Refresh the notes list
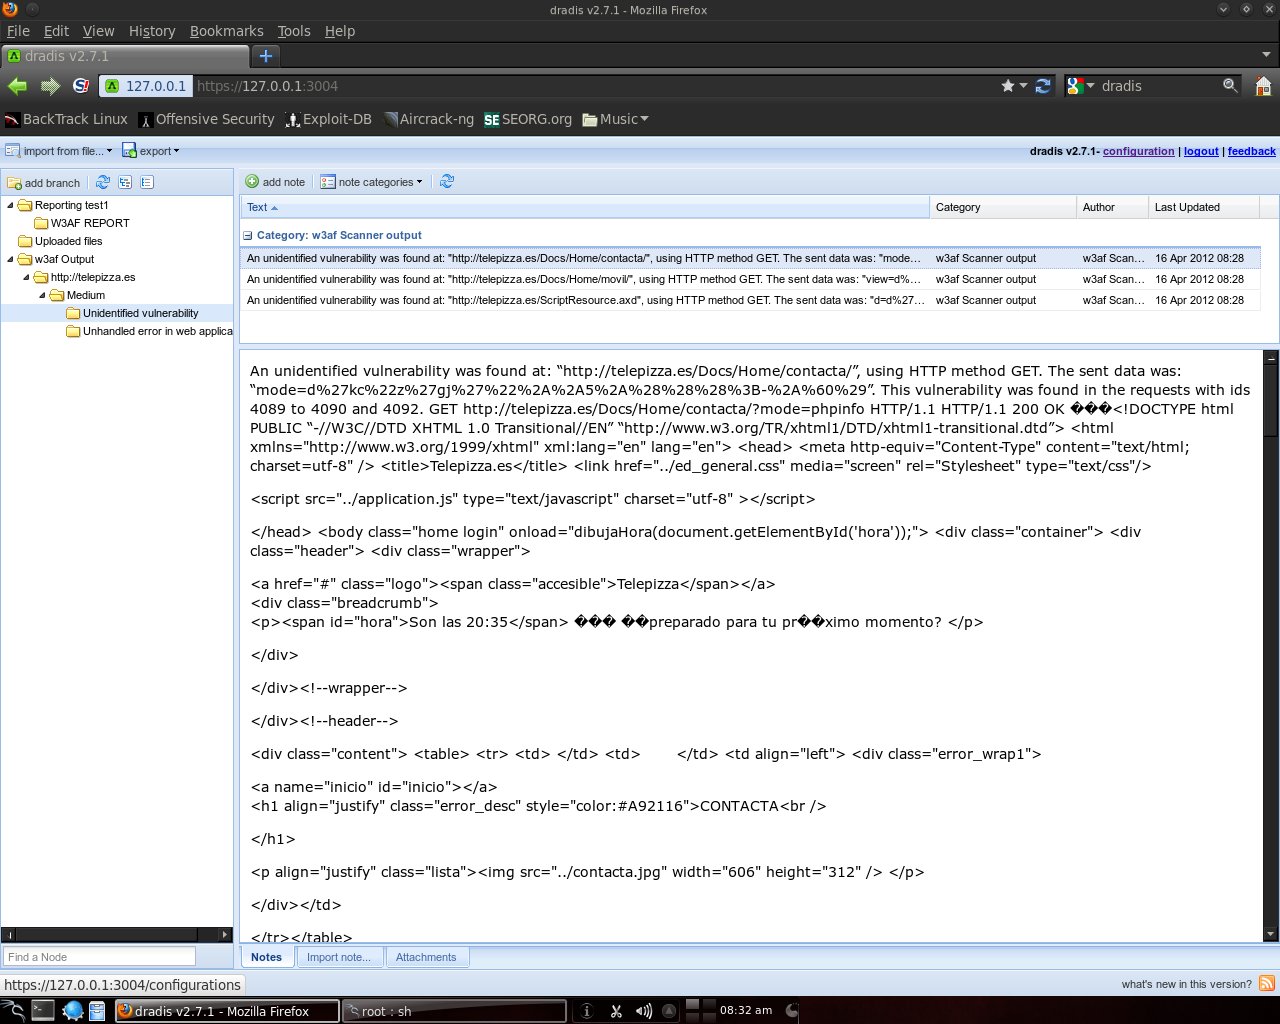The height and width of the screenshot is (1024, 1280). [x=447, y=181]
